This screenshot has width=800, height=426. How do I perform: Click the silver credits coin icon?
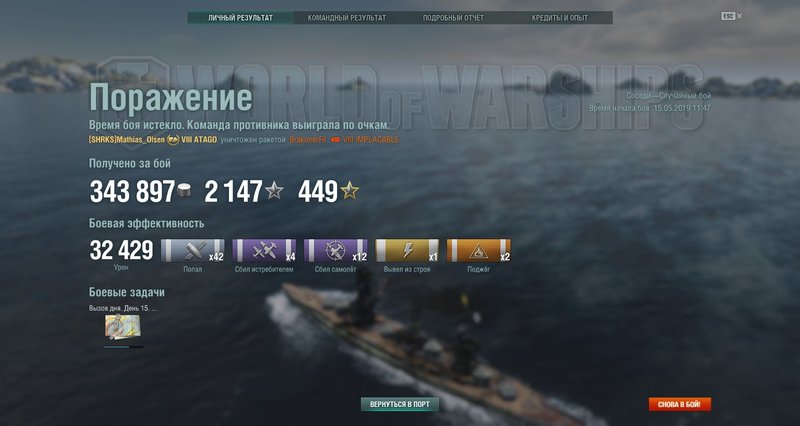pos(185,192)
